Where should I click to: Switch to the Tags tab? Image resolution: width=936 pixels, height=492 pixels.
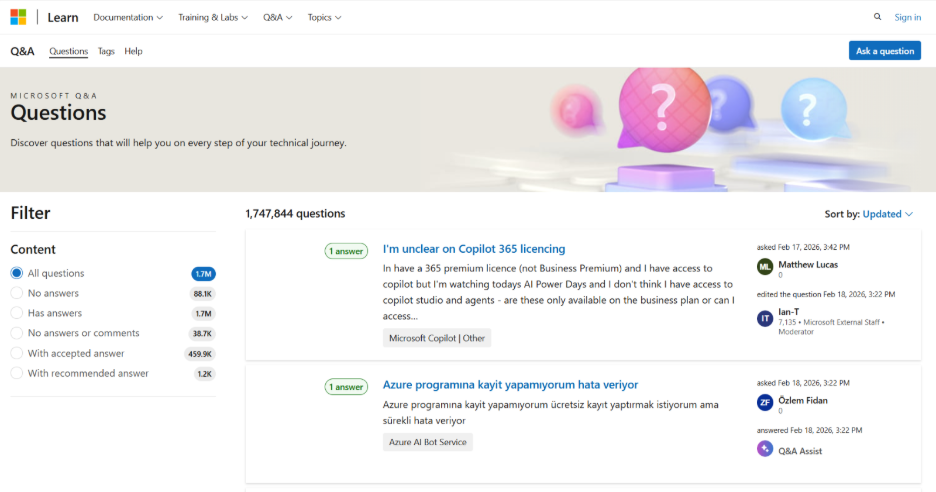[x=106, y=51]
